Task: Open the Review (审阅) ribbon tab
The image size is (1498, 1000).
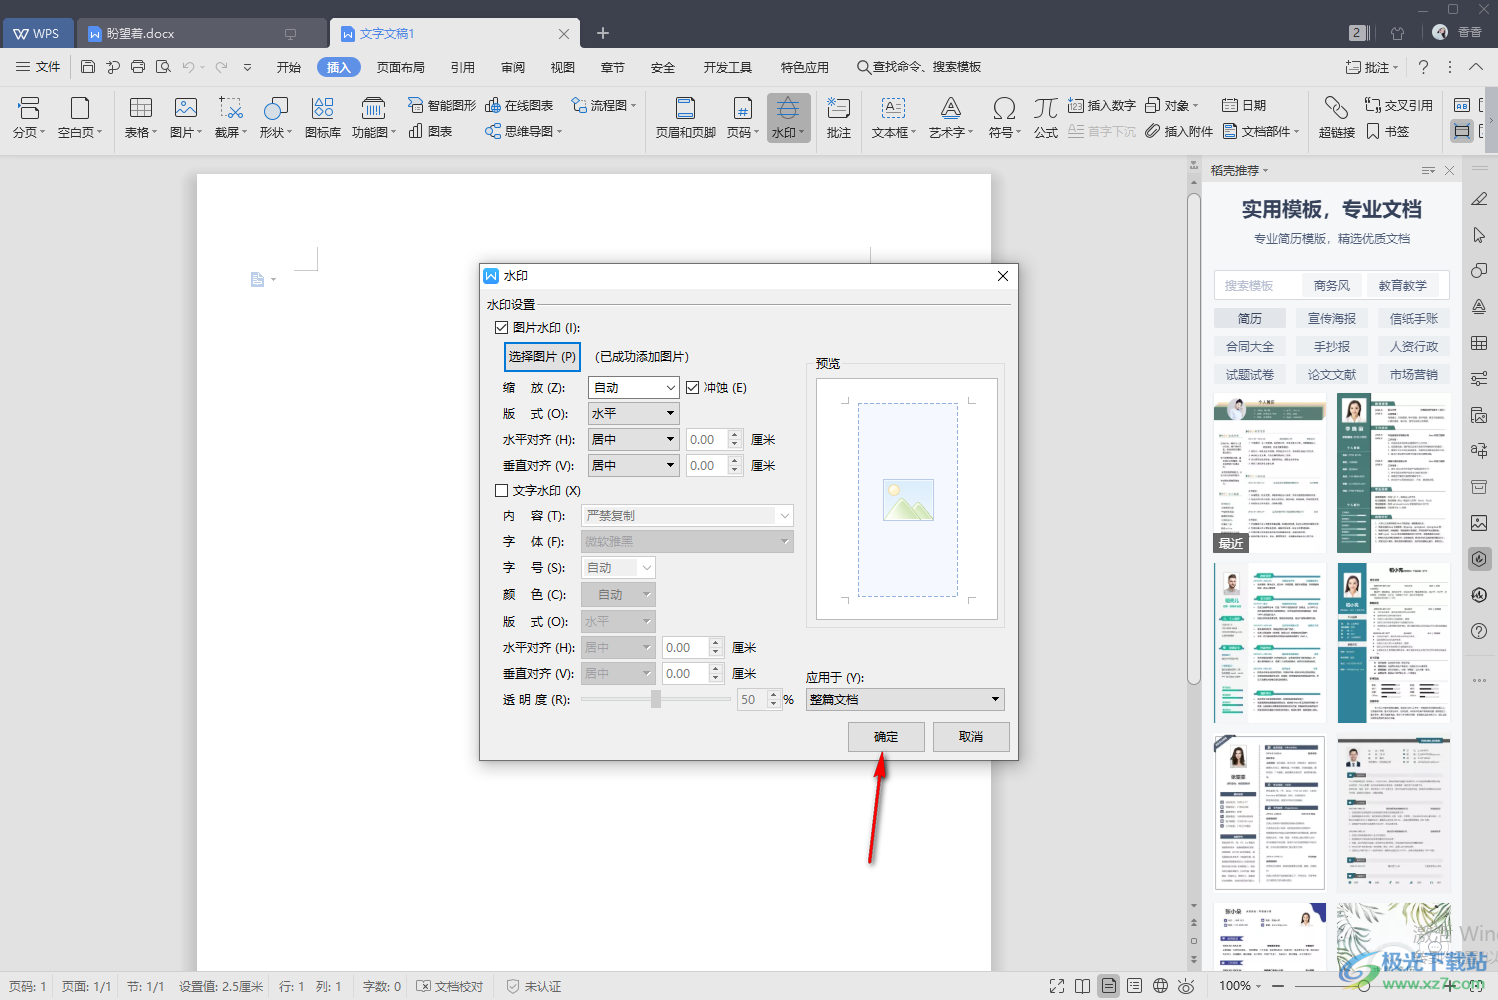Action: [x=513, y=67]
